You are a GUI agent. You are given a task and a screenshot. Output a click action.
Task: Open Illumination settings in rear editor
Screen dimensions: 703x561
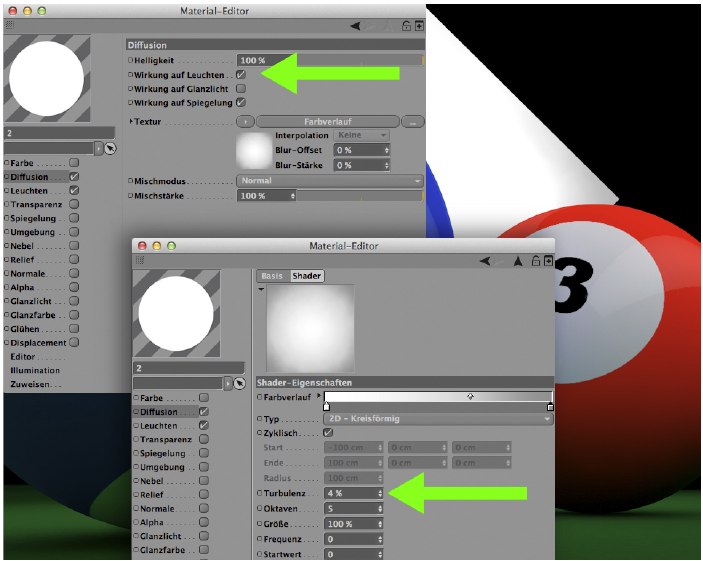[35, 370]
